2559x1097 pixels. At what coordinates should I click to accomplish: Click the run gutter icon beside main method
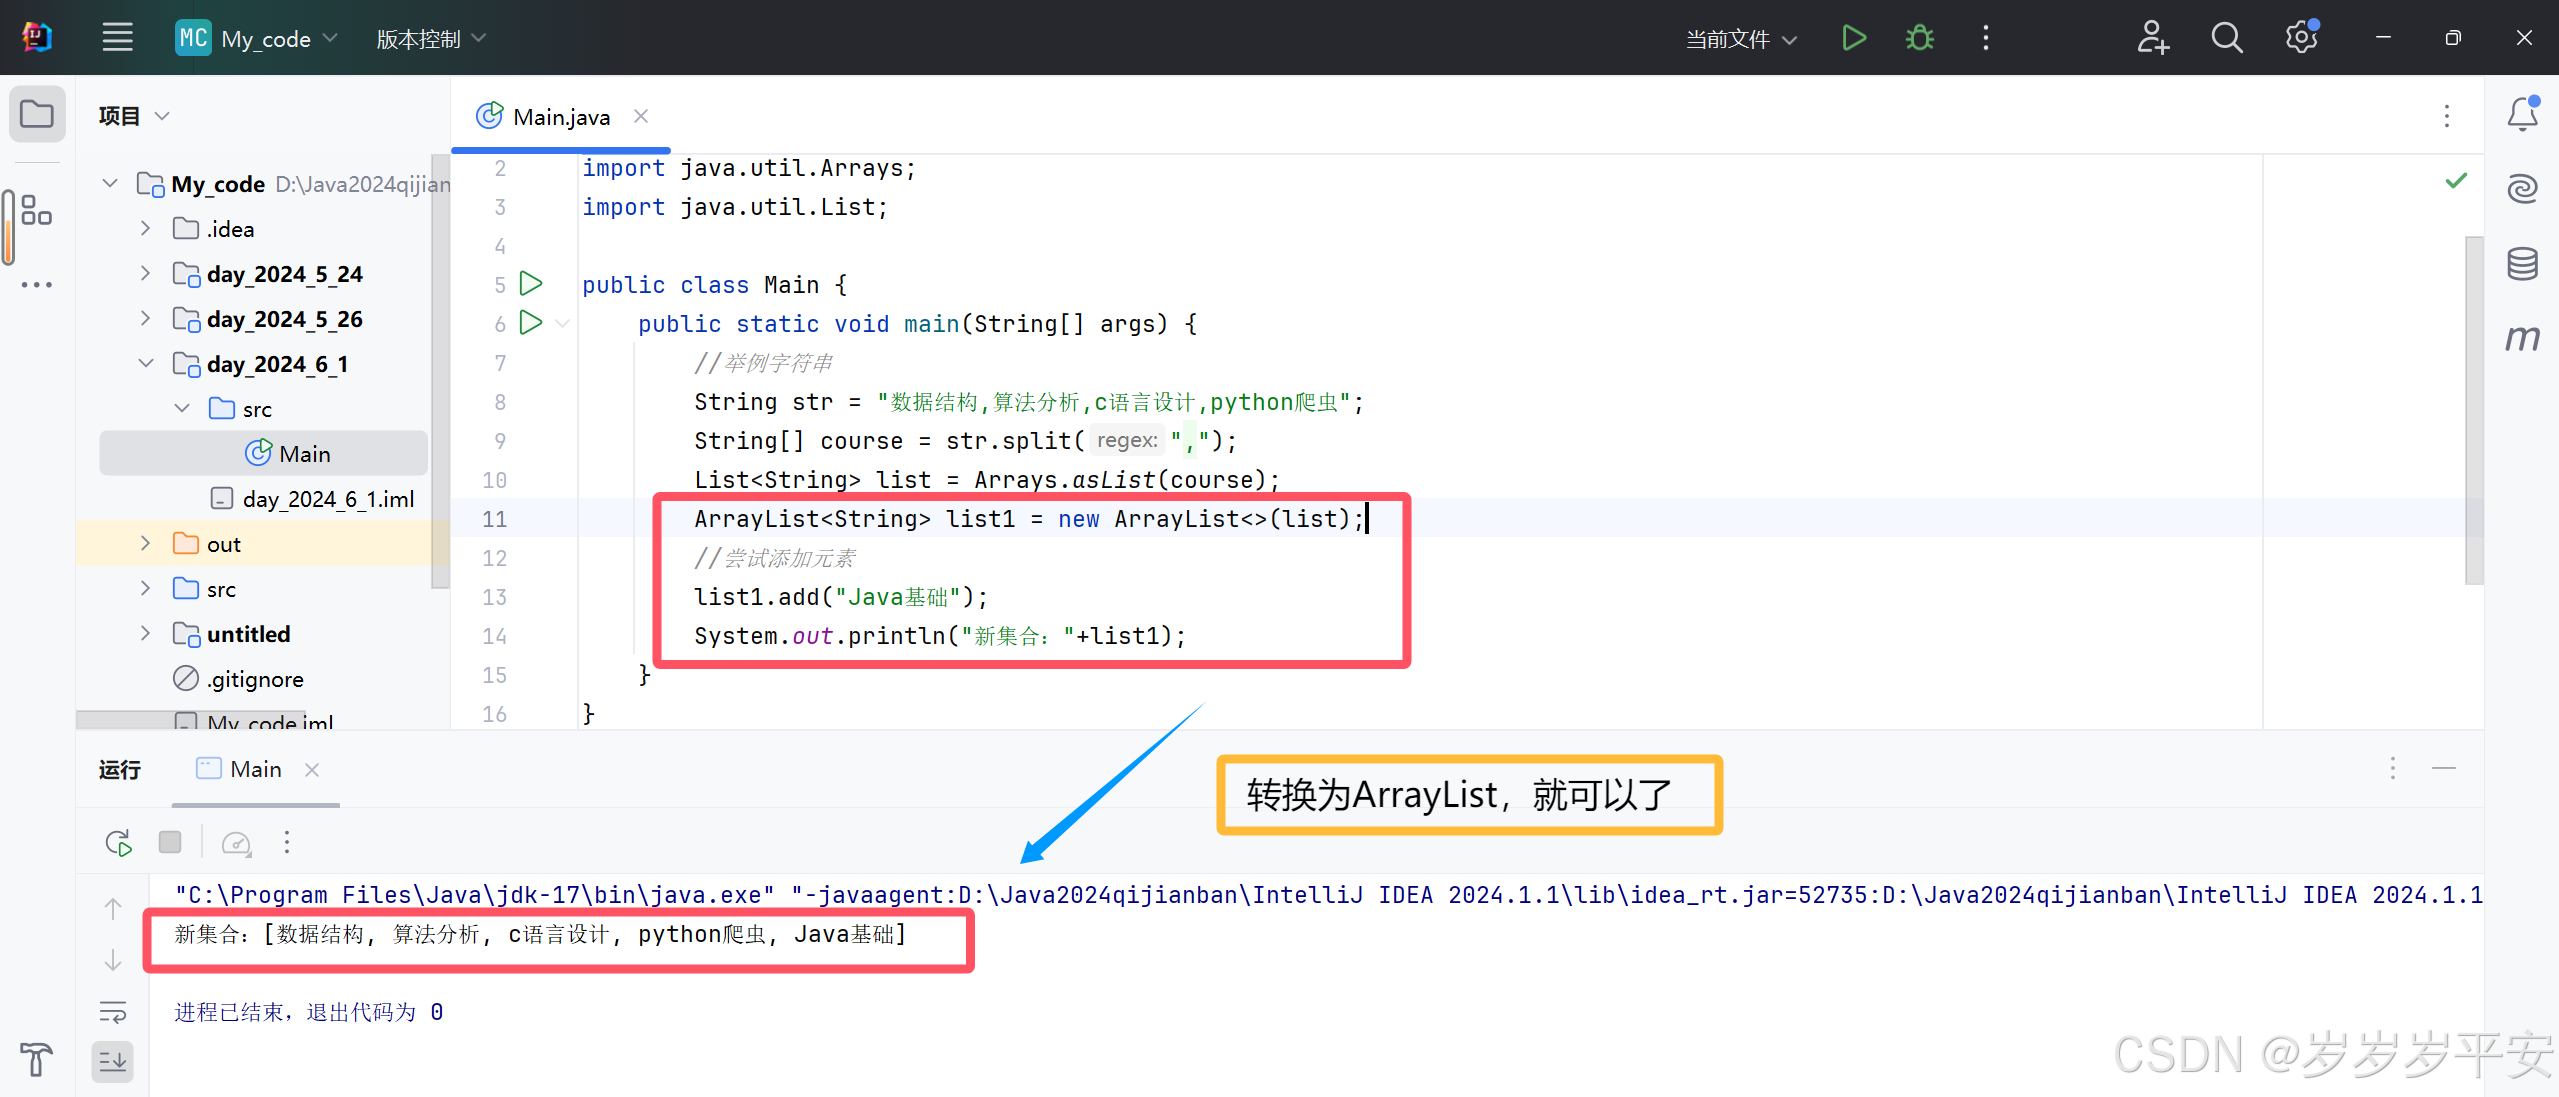click(531, 323)
